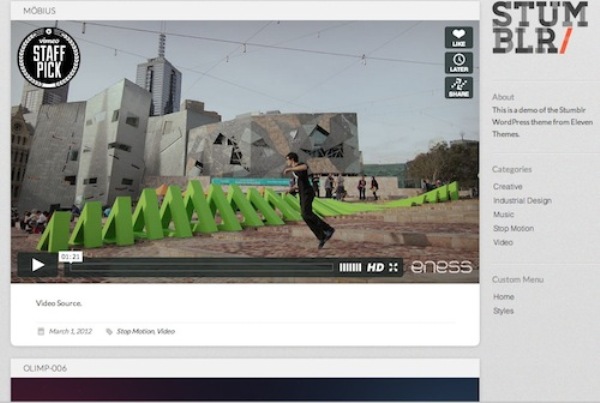
Task: Browse the Stop Motion category in the sidebar
Action: (x=513, y=228)
